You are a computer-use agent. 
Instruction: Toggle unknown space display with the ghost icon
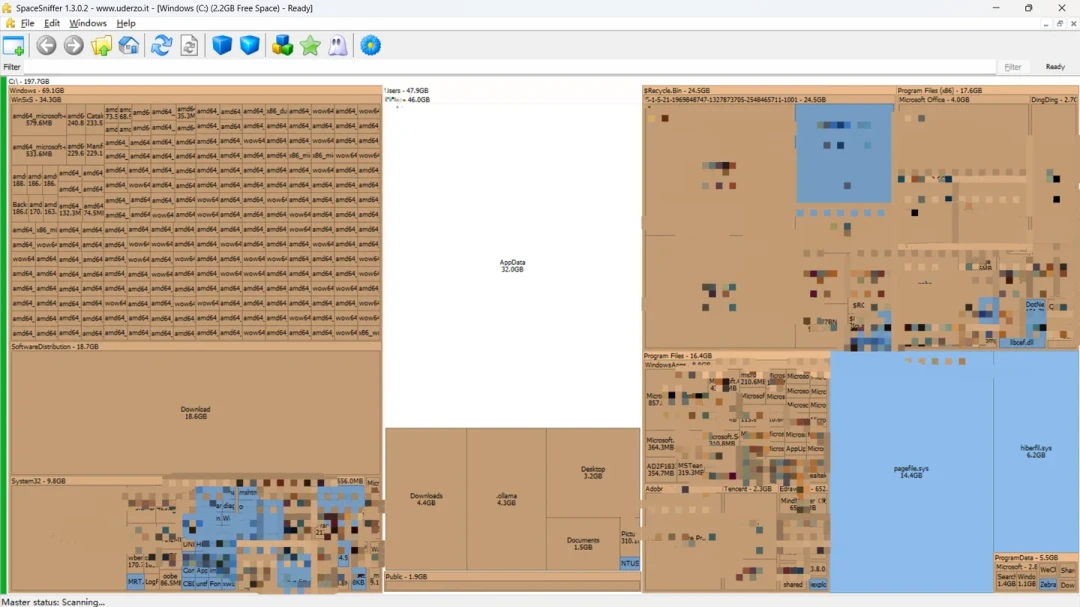338,46
